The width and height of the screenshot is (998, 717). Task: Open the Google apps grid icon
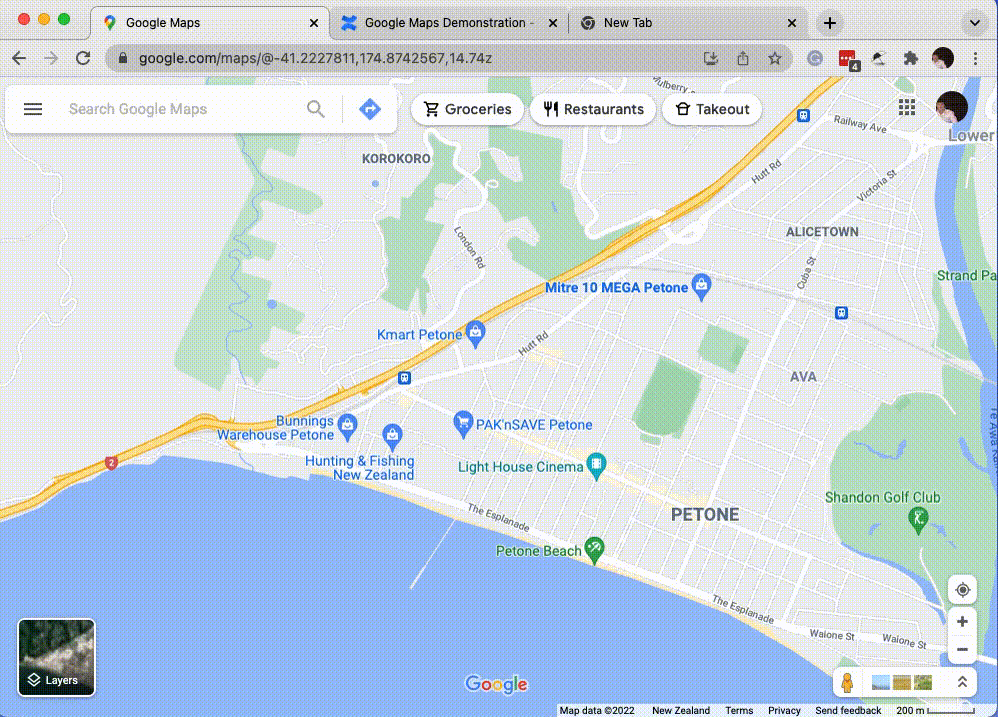tap(907, 107)
